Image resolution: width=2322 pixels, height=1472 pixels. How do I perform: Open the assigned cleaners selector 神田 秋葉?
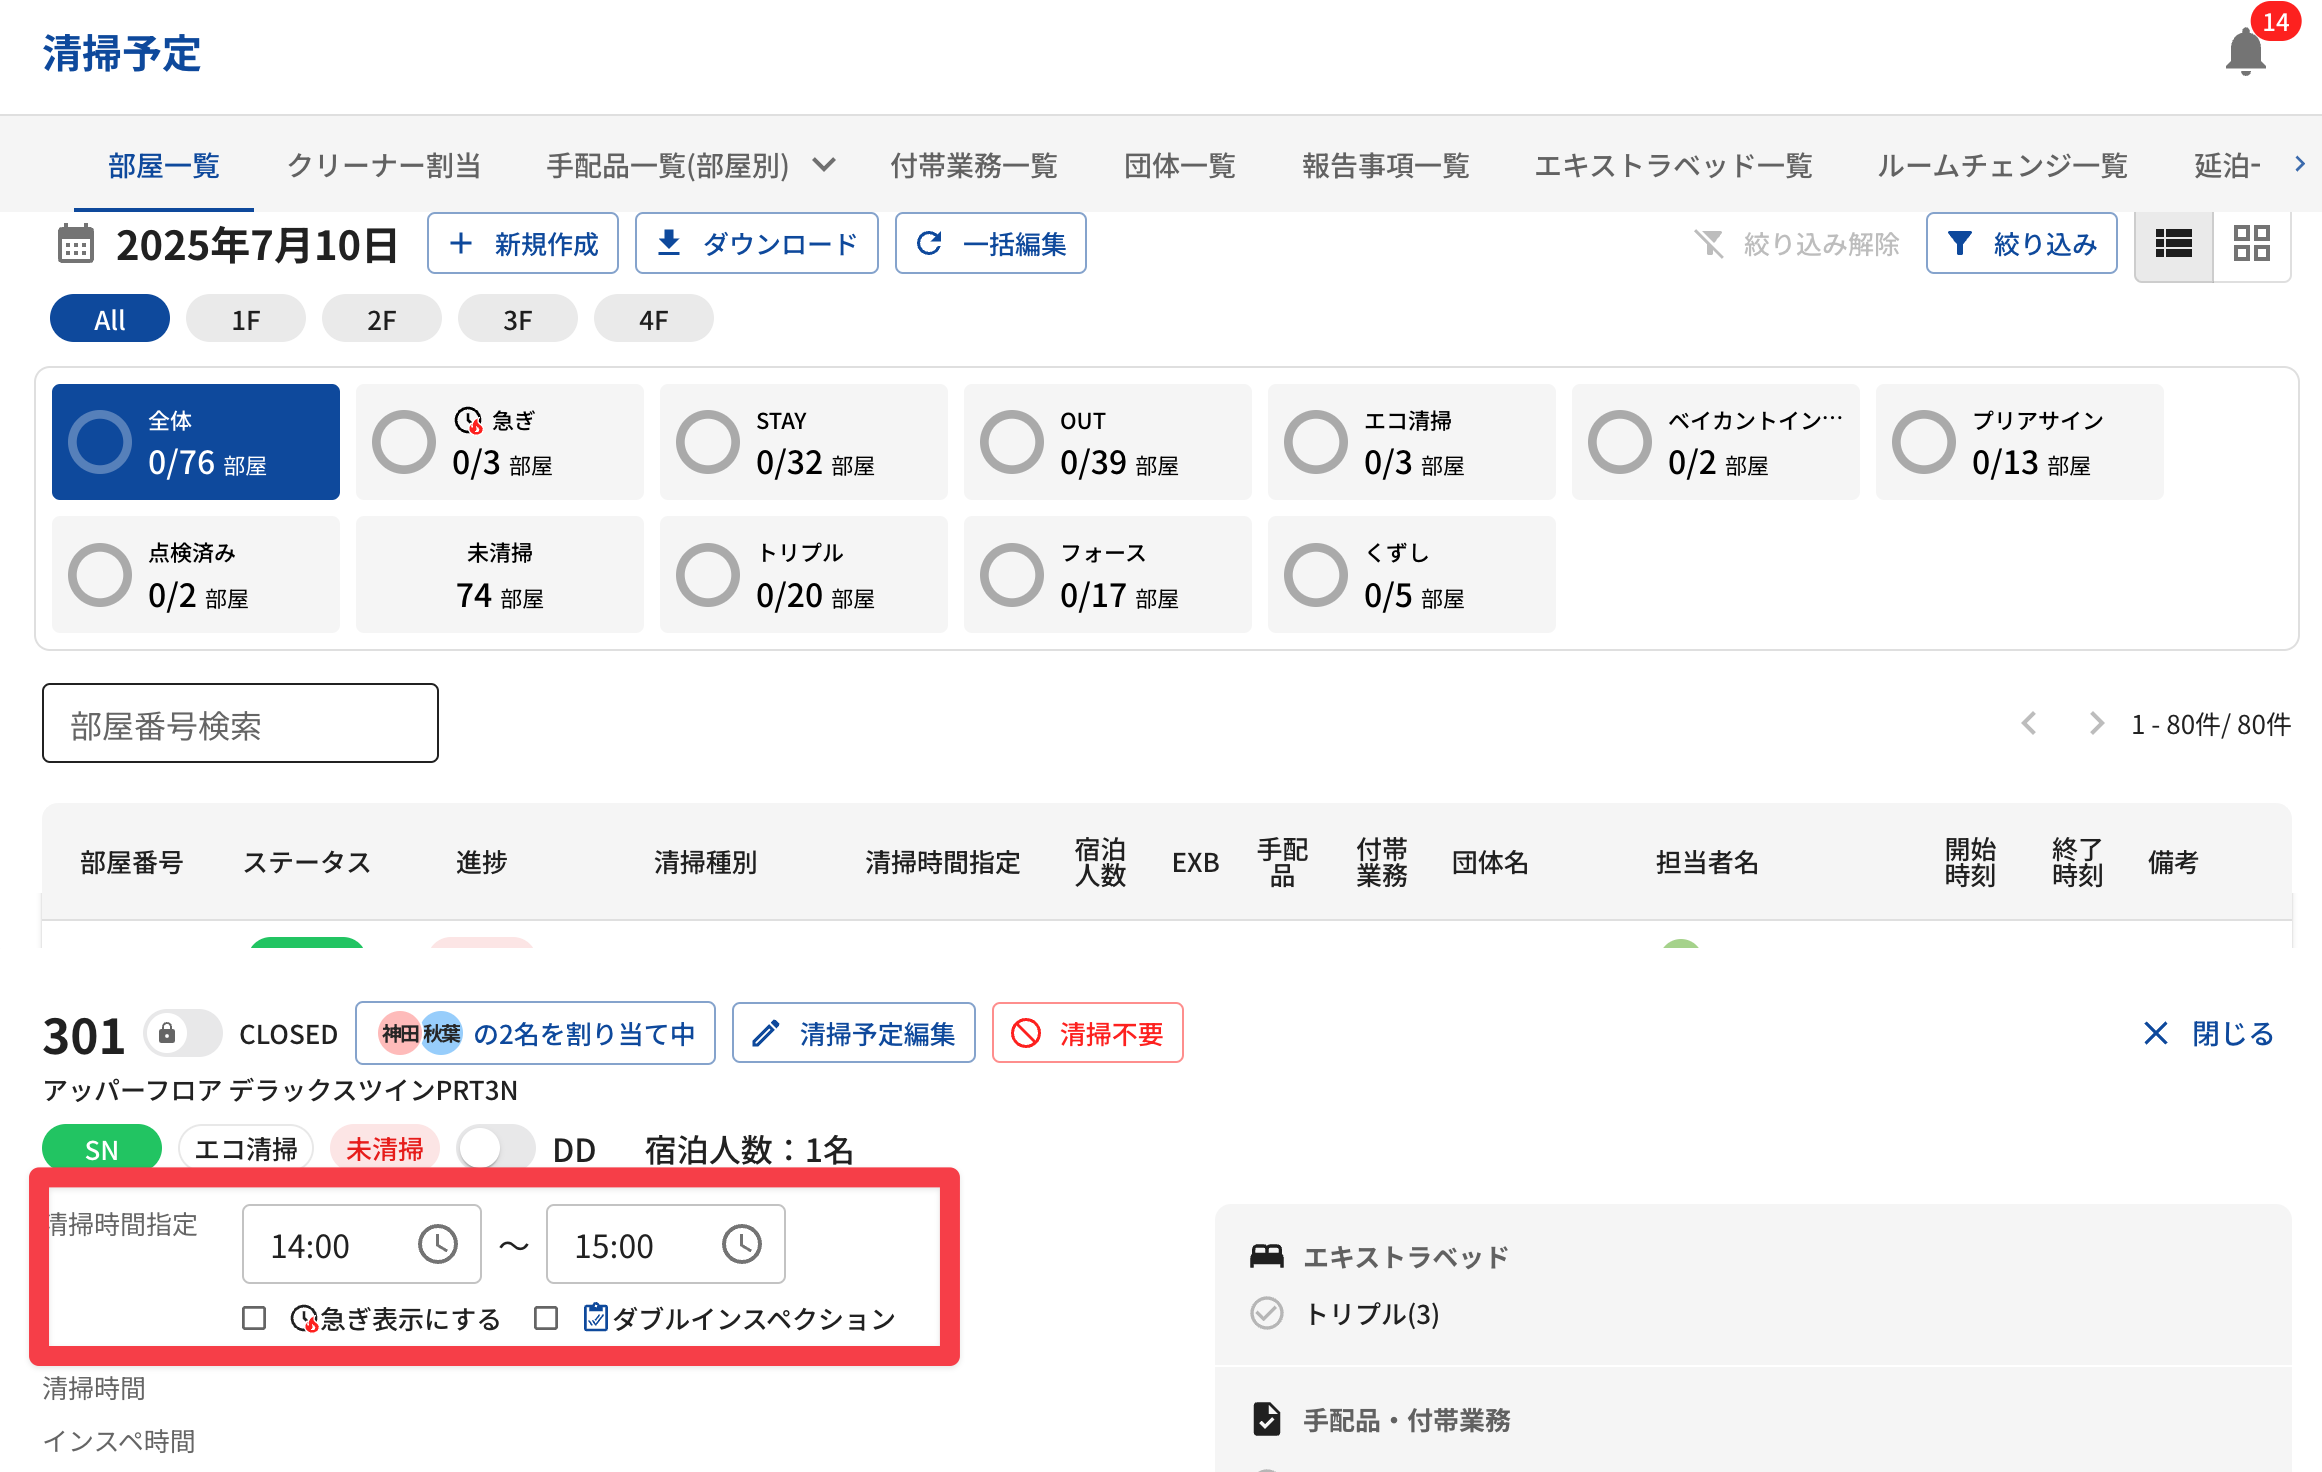[535, 1034]
